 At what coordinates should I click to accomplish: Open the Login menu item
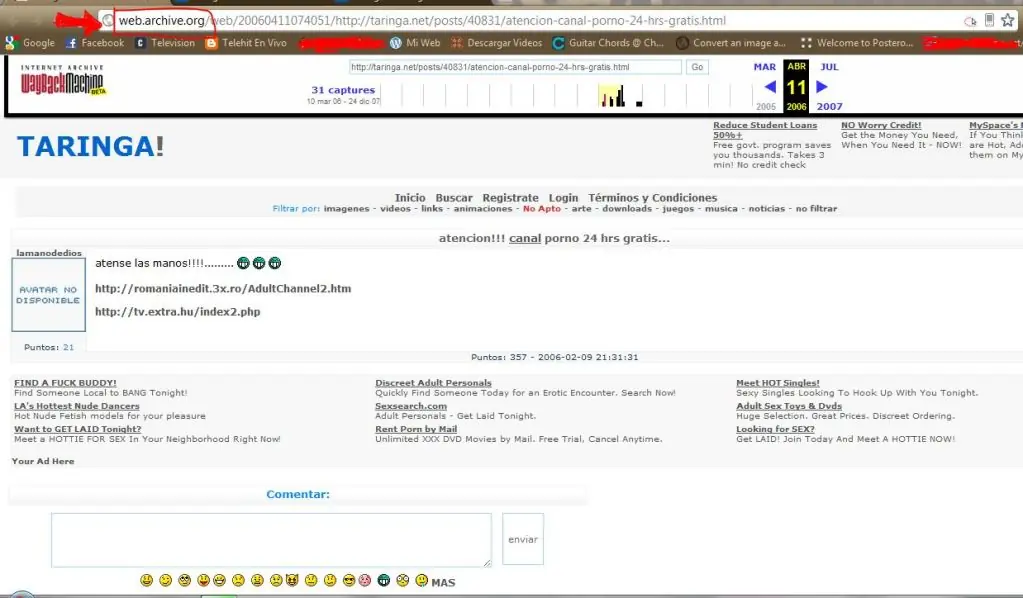click(563, 198)
